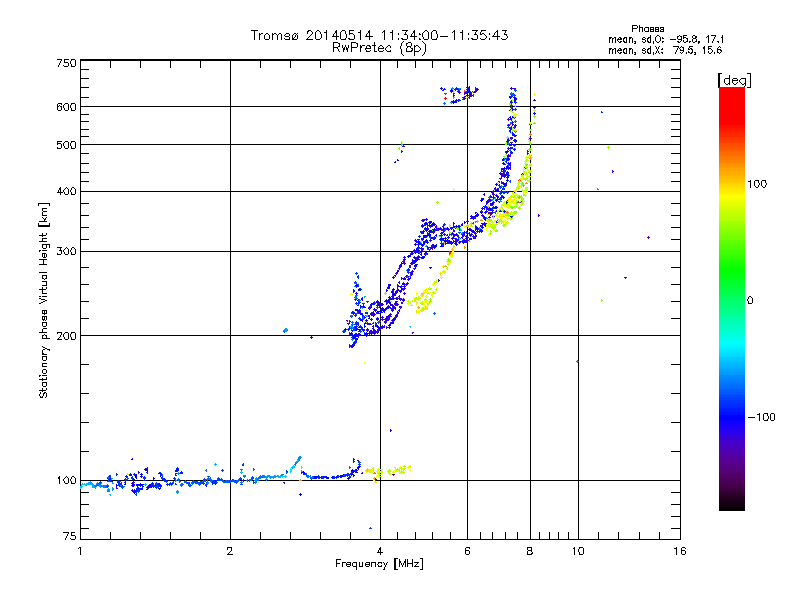Click the y-axis tick label '100'
This screenshot has width=800, height=600.
click(66, 481)
